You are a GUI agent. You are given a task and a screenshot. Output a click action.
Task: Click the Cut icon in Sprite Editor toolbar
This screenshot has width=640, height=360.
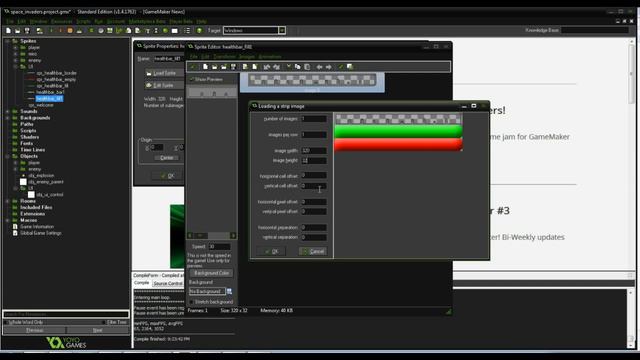click(x=288, y=67)
